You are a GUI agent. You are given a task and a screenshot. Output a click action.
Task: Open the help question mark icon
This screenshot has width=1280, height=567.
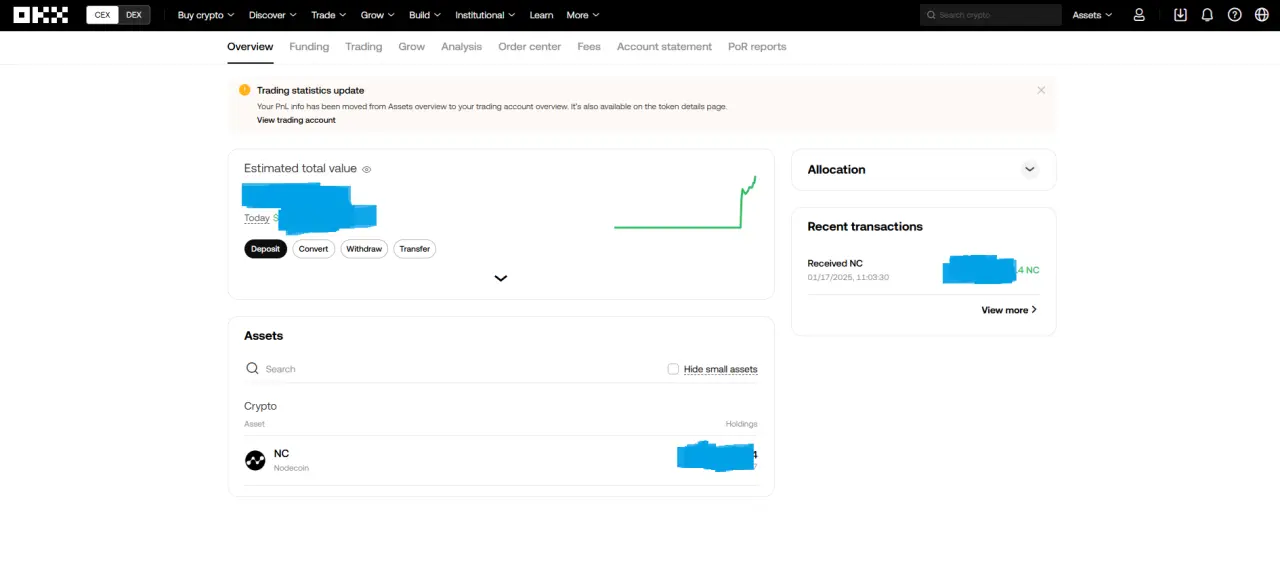click(1234, 15)
